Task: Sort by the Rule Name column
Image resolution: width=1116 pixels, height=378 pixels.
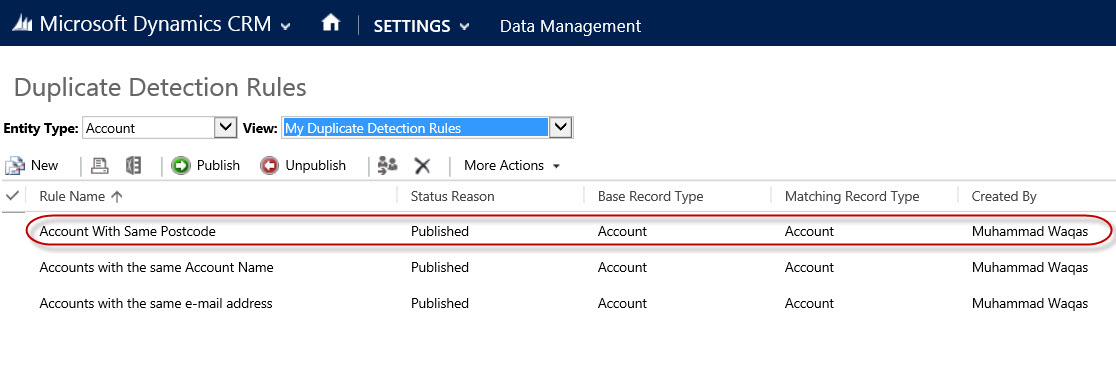Action: point(72,196)
